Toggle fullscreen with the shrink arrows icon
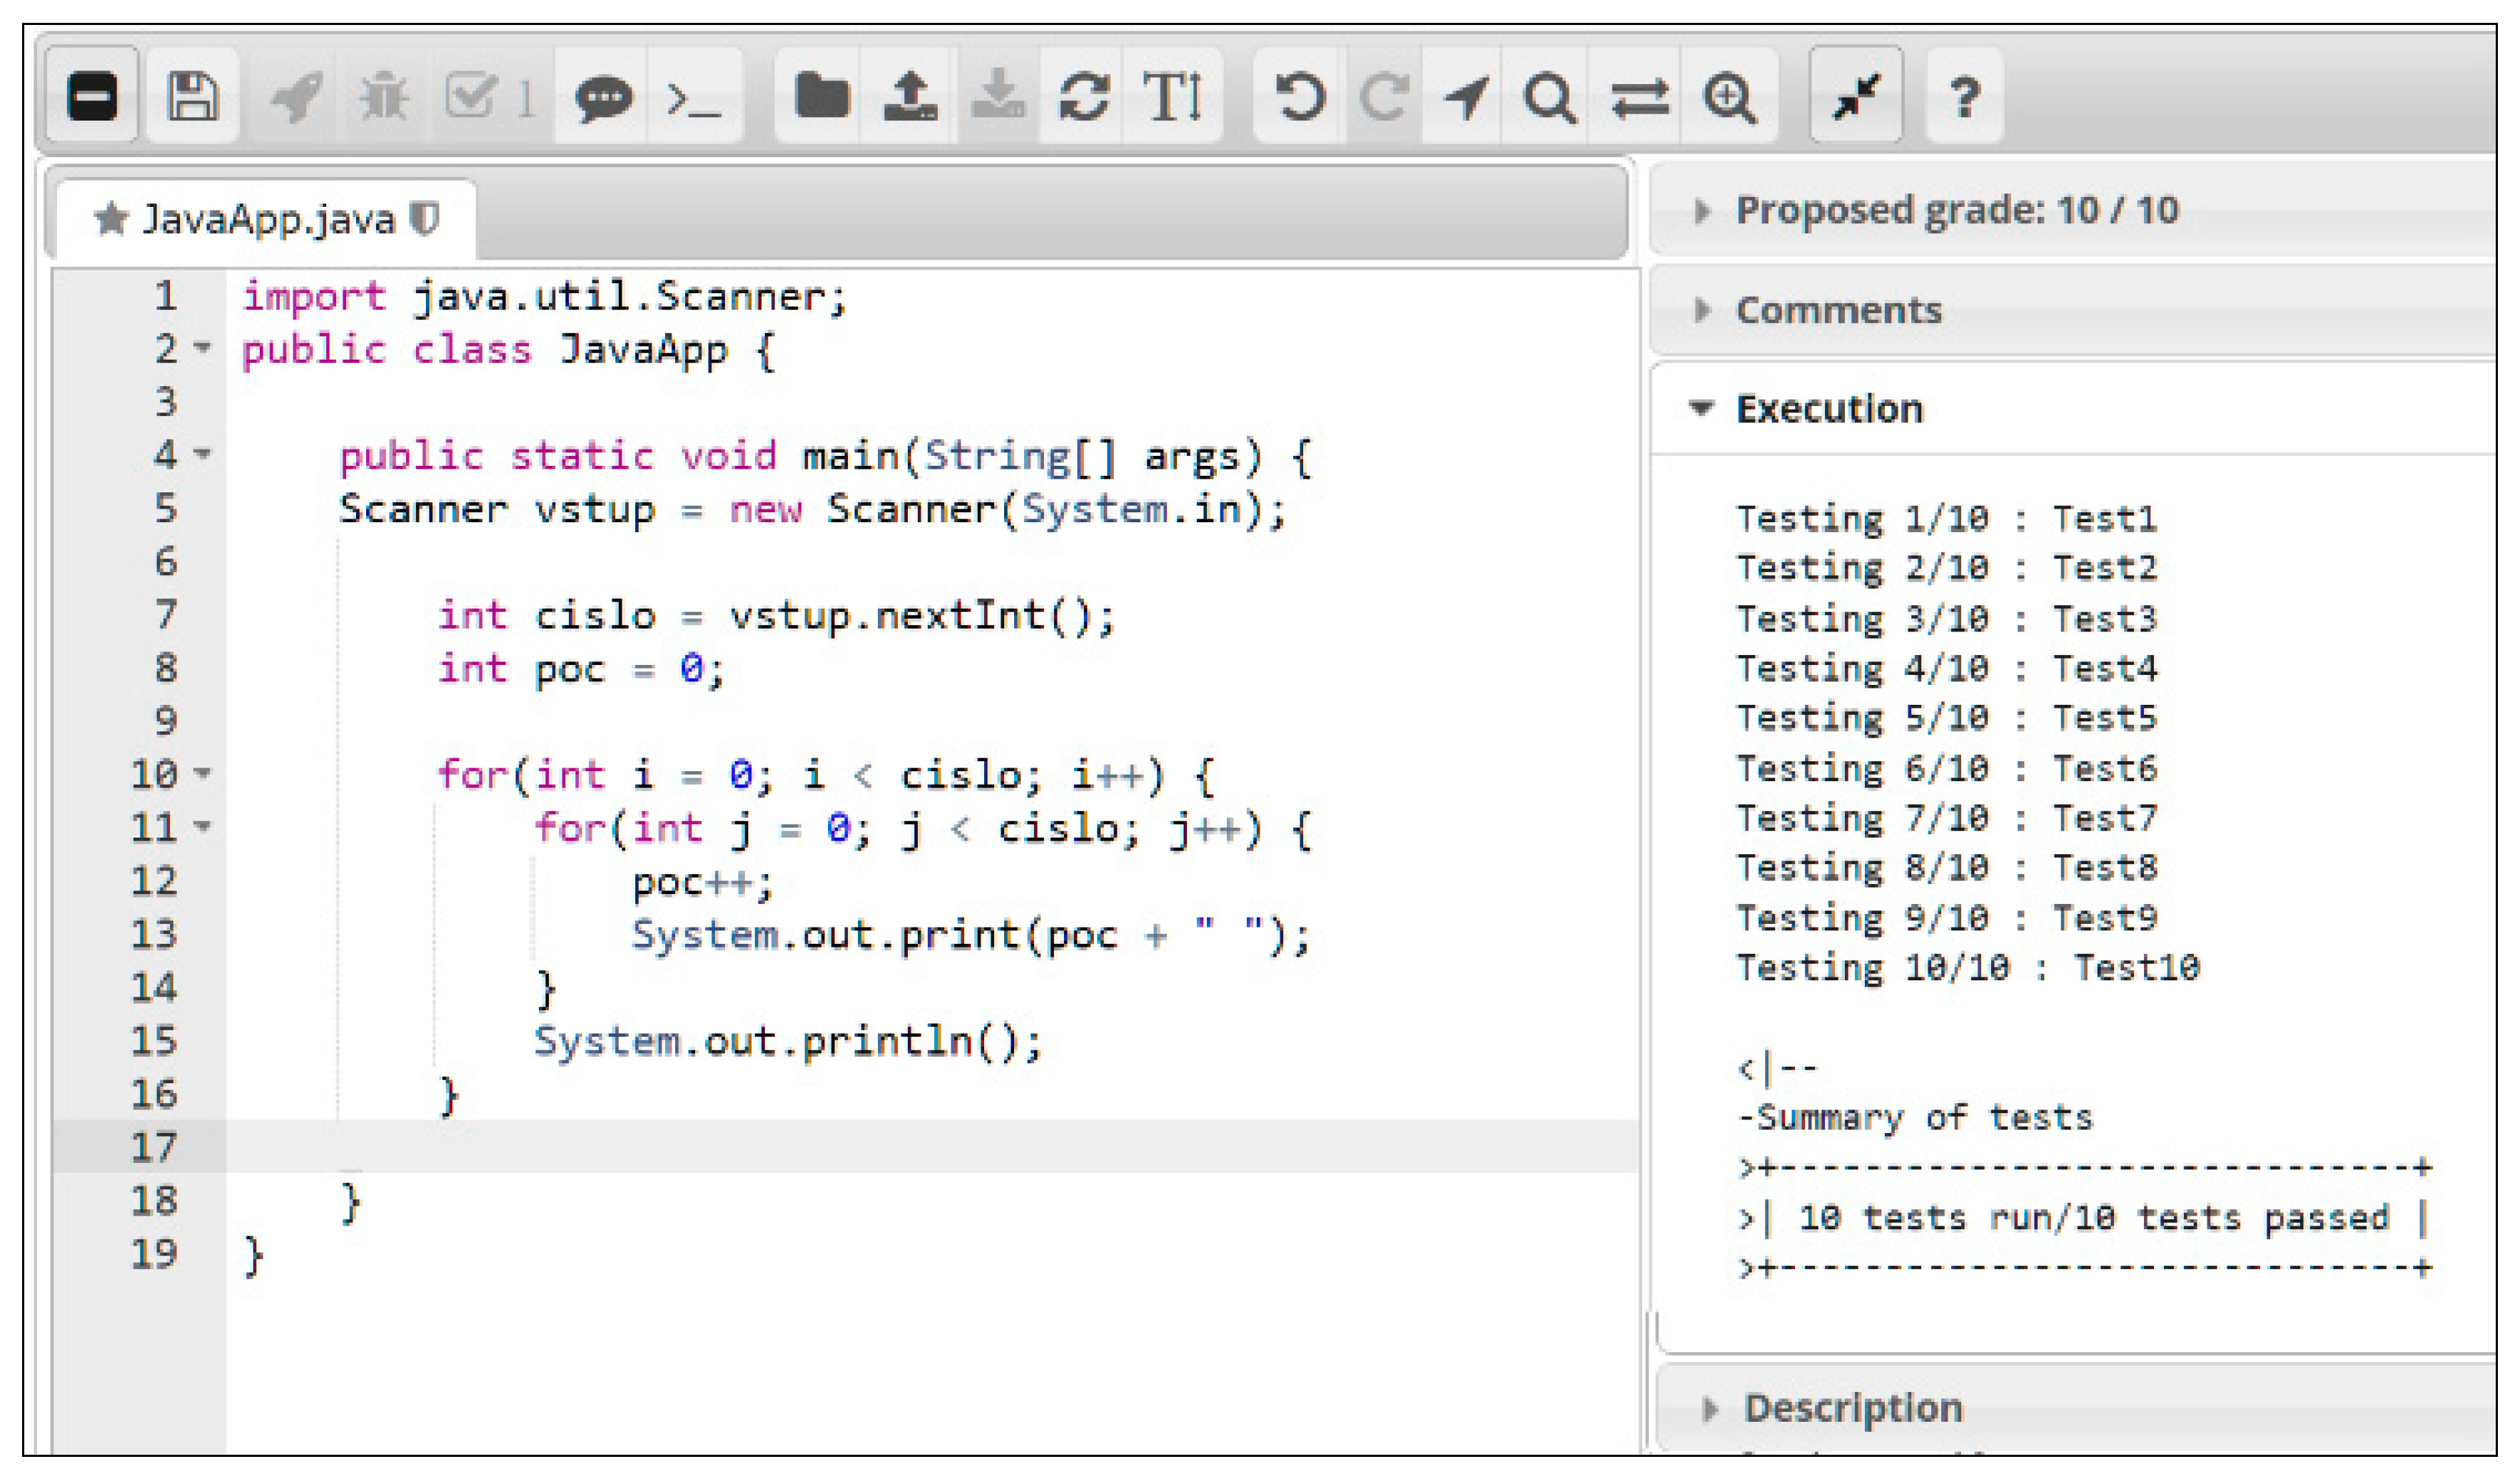Viewport: 2520px width, 1479px height. [1855, 97]
